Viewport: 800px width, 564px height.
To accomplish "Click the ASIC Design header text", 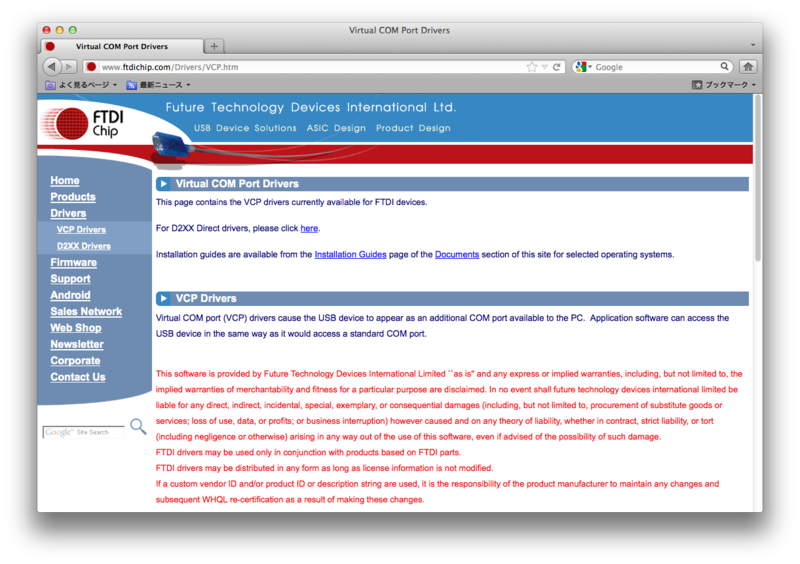I will tap(336, 128).
